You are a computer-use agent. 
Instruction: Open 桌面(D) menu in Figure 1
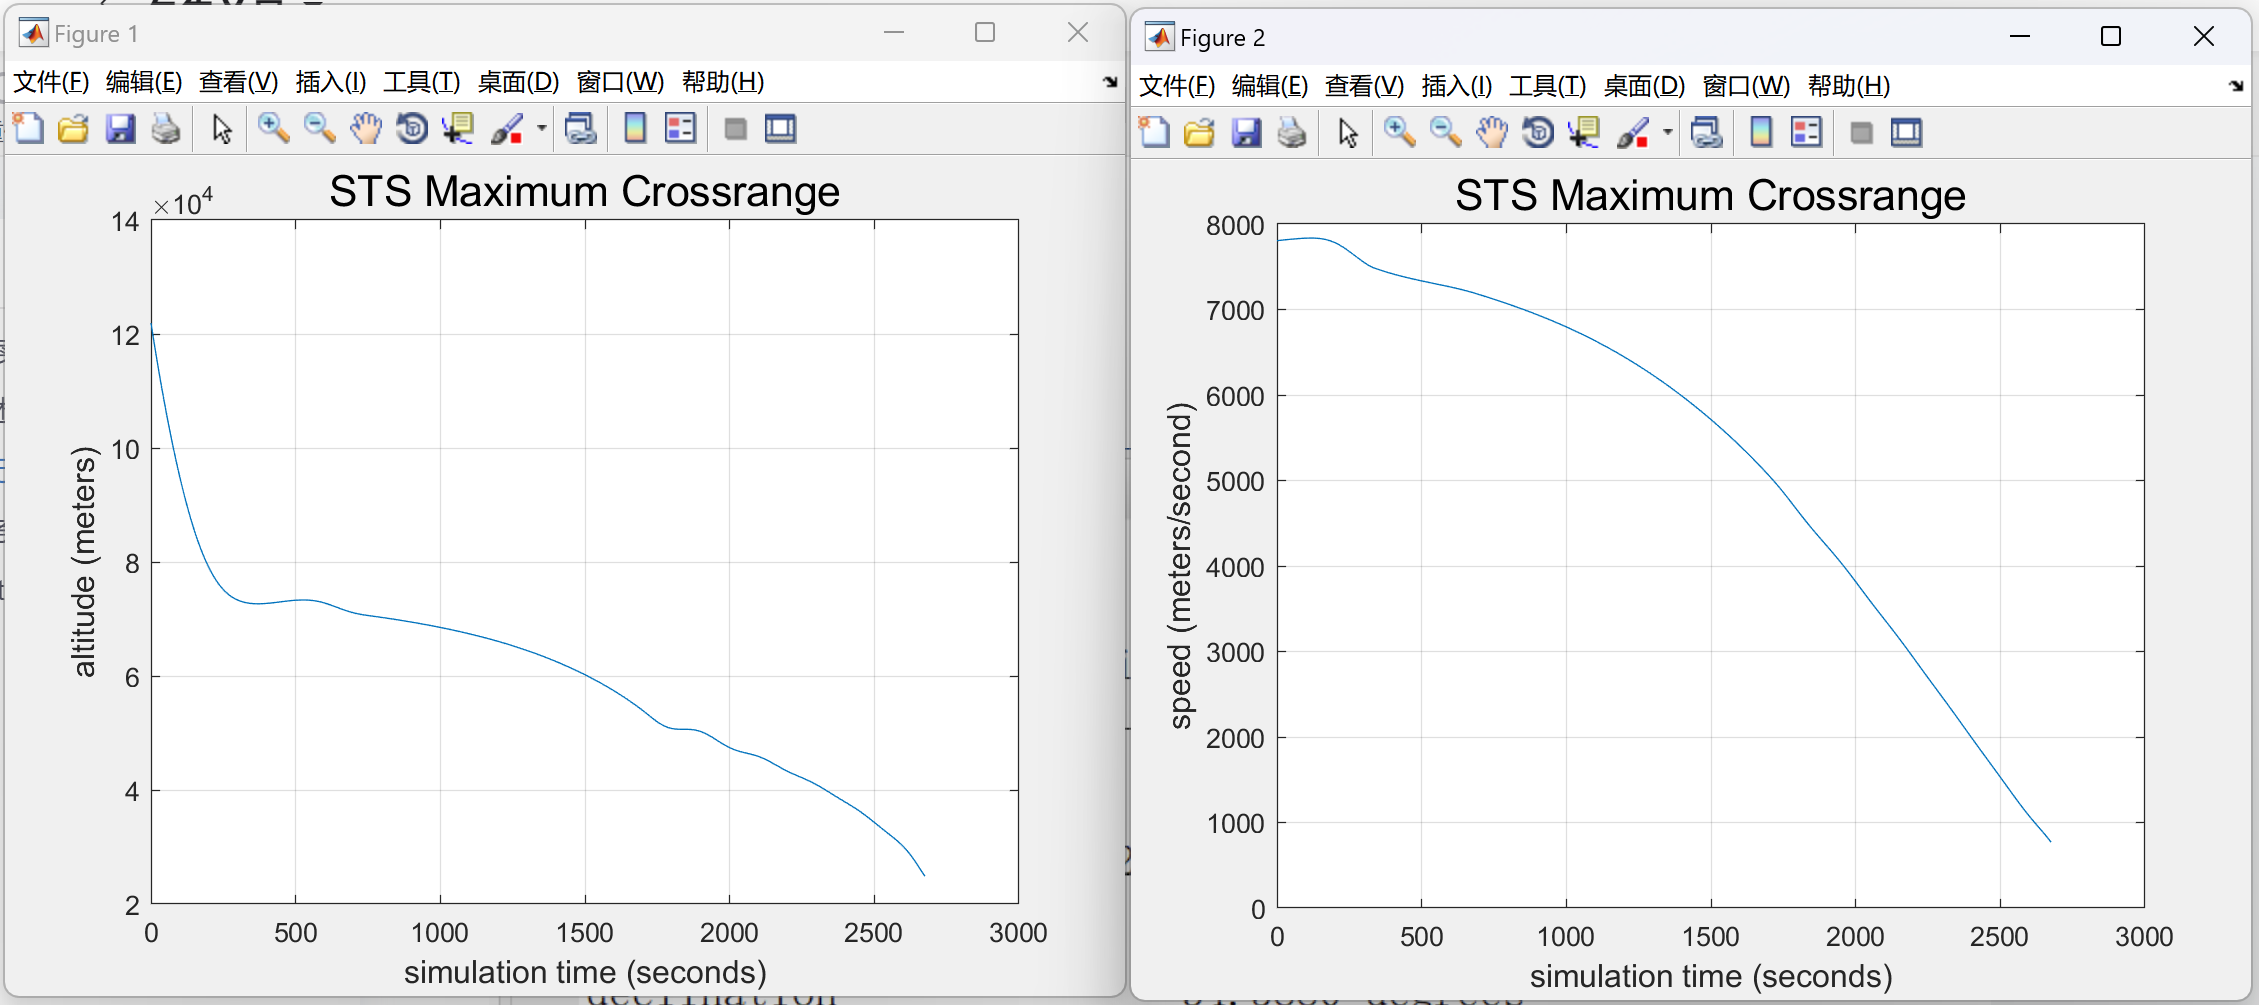(518, 82)
